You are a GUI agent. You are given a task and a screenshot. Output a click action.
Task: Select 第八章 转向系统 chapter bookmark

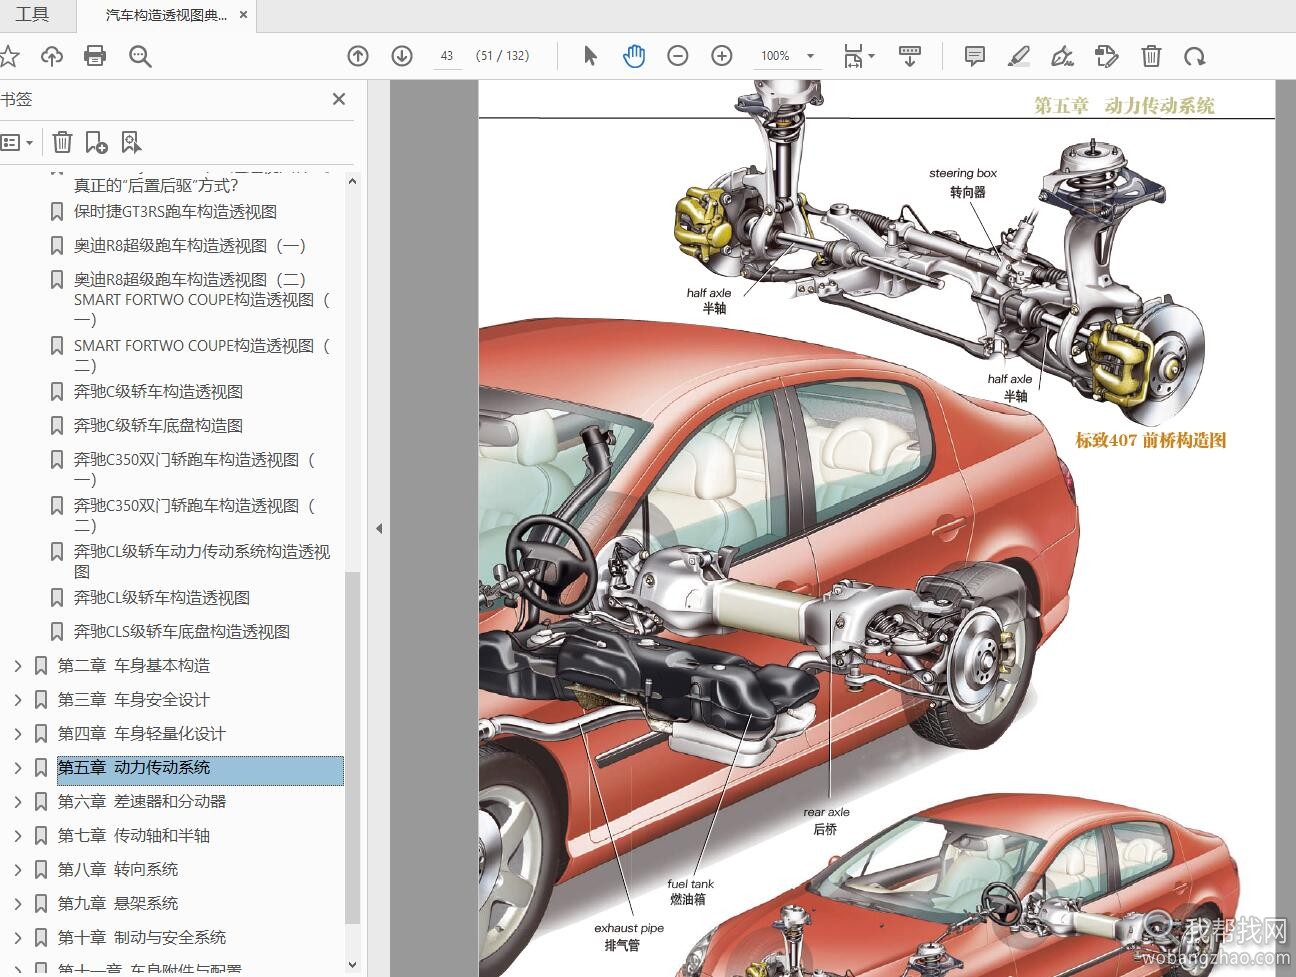[x=118, y=870]
